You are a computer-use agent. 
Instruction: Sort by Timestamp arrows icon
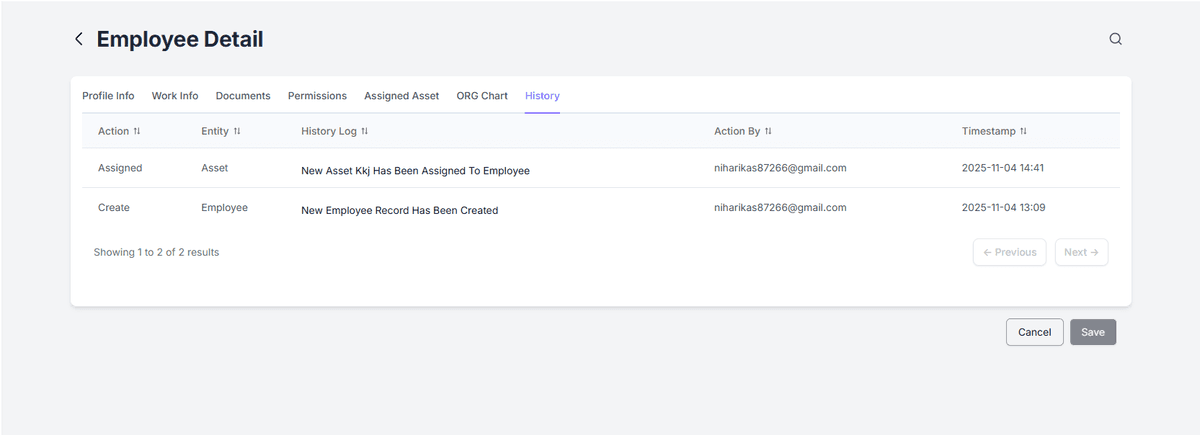1024,131
